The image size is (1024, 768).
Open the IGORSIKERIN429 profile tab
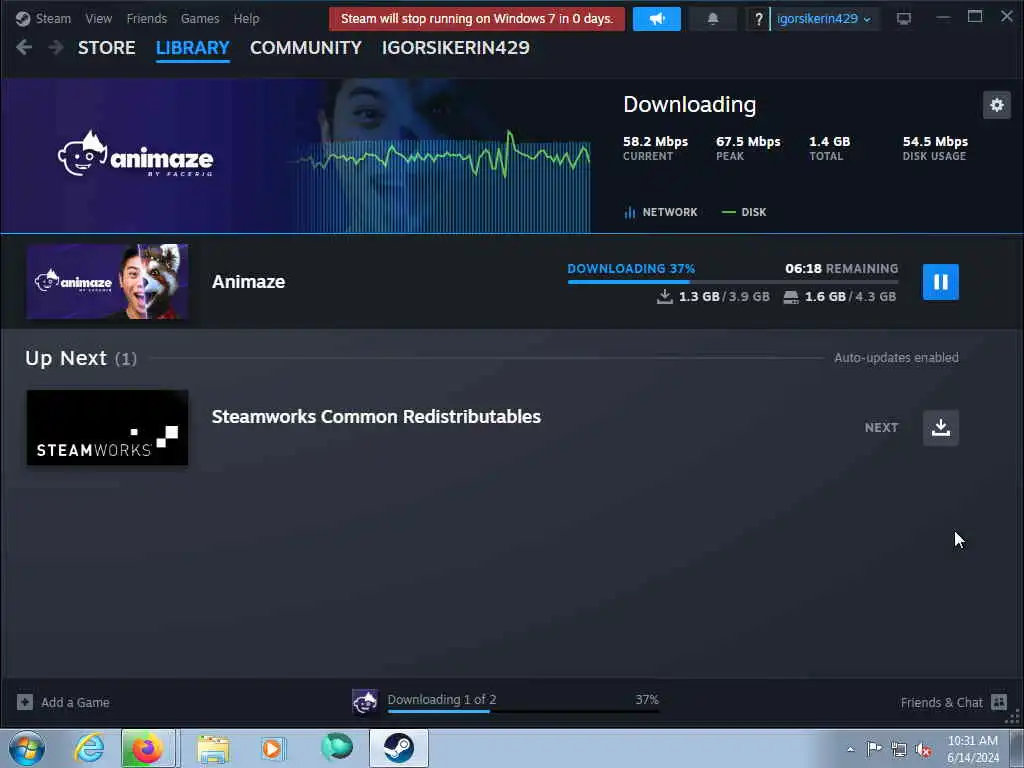456,48
